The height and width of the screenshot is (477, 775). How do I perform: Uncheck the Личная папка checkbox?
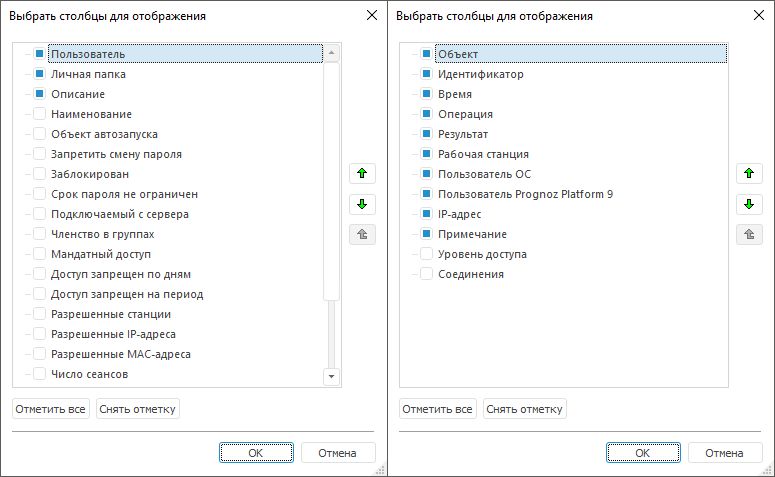(x=40, y=74)
